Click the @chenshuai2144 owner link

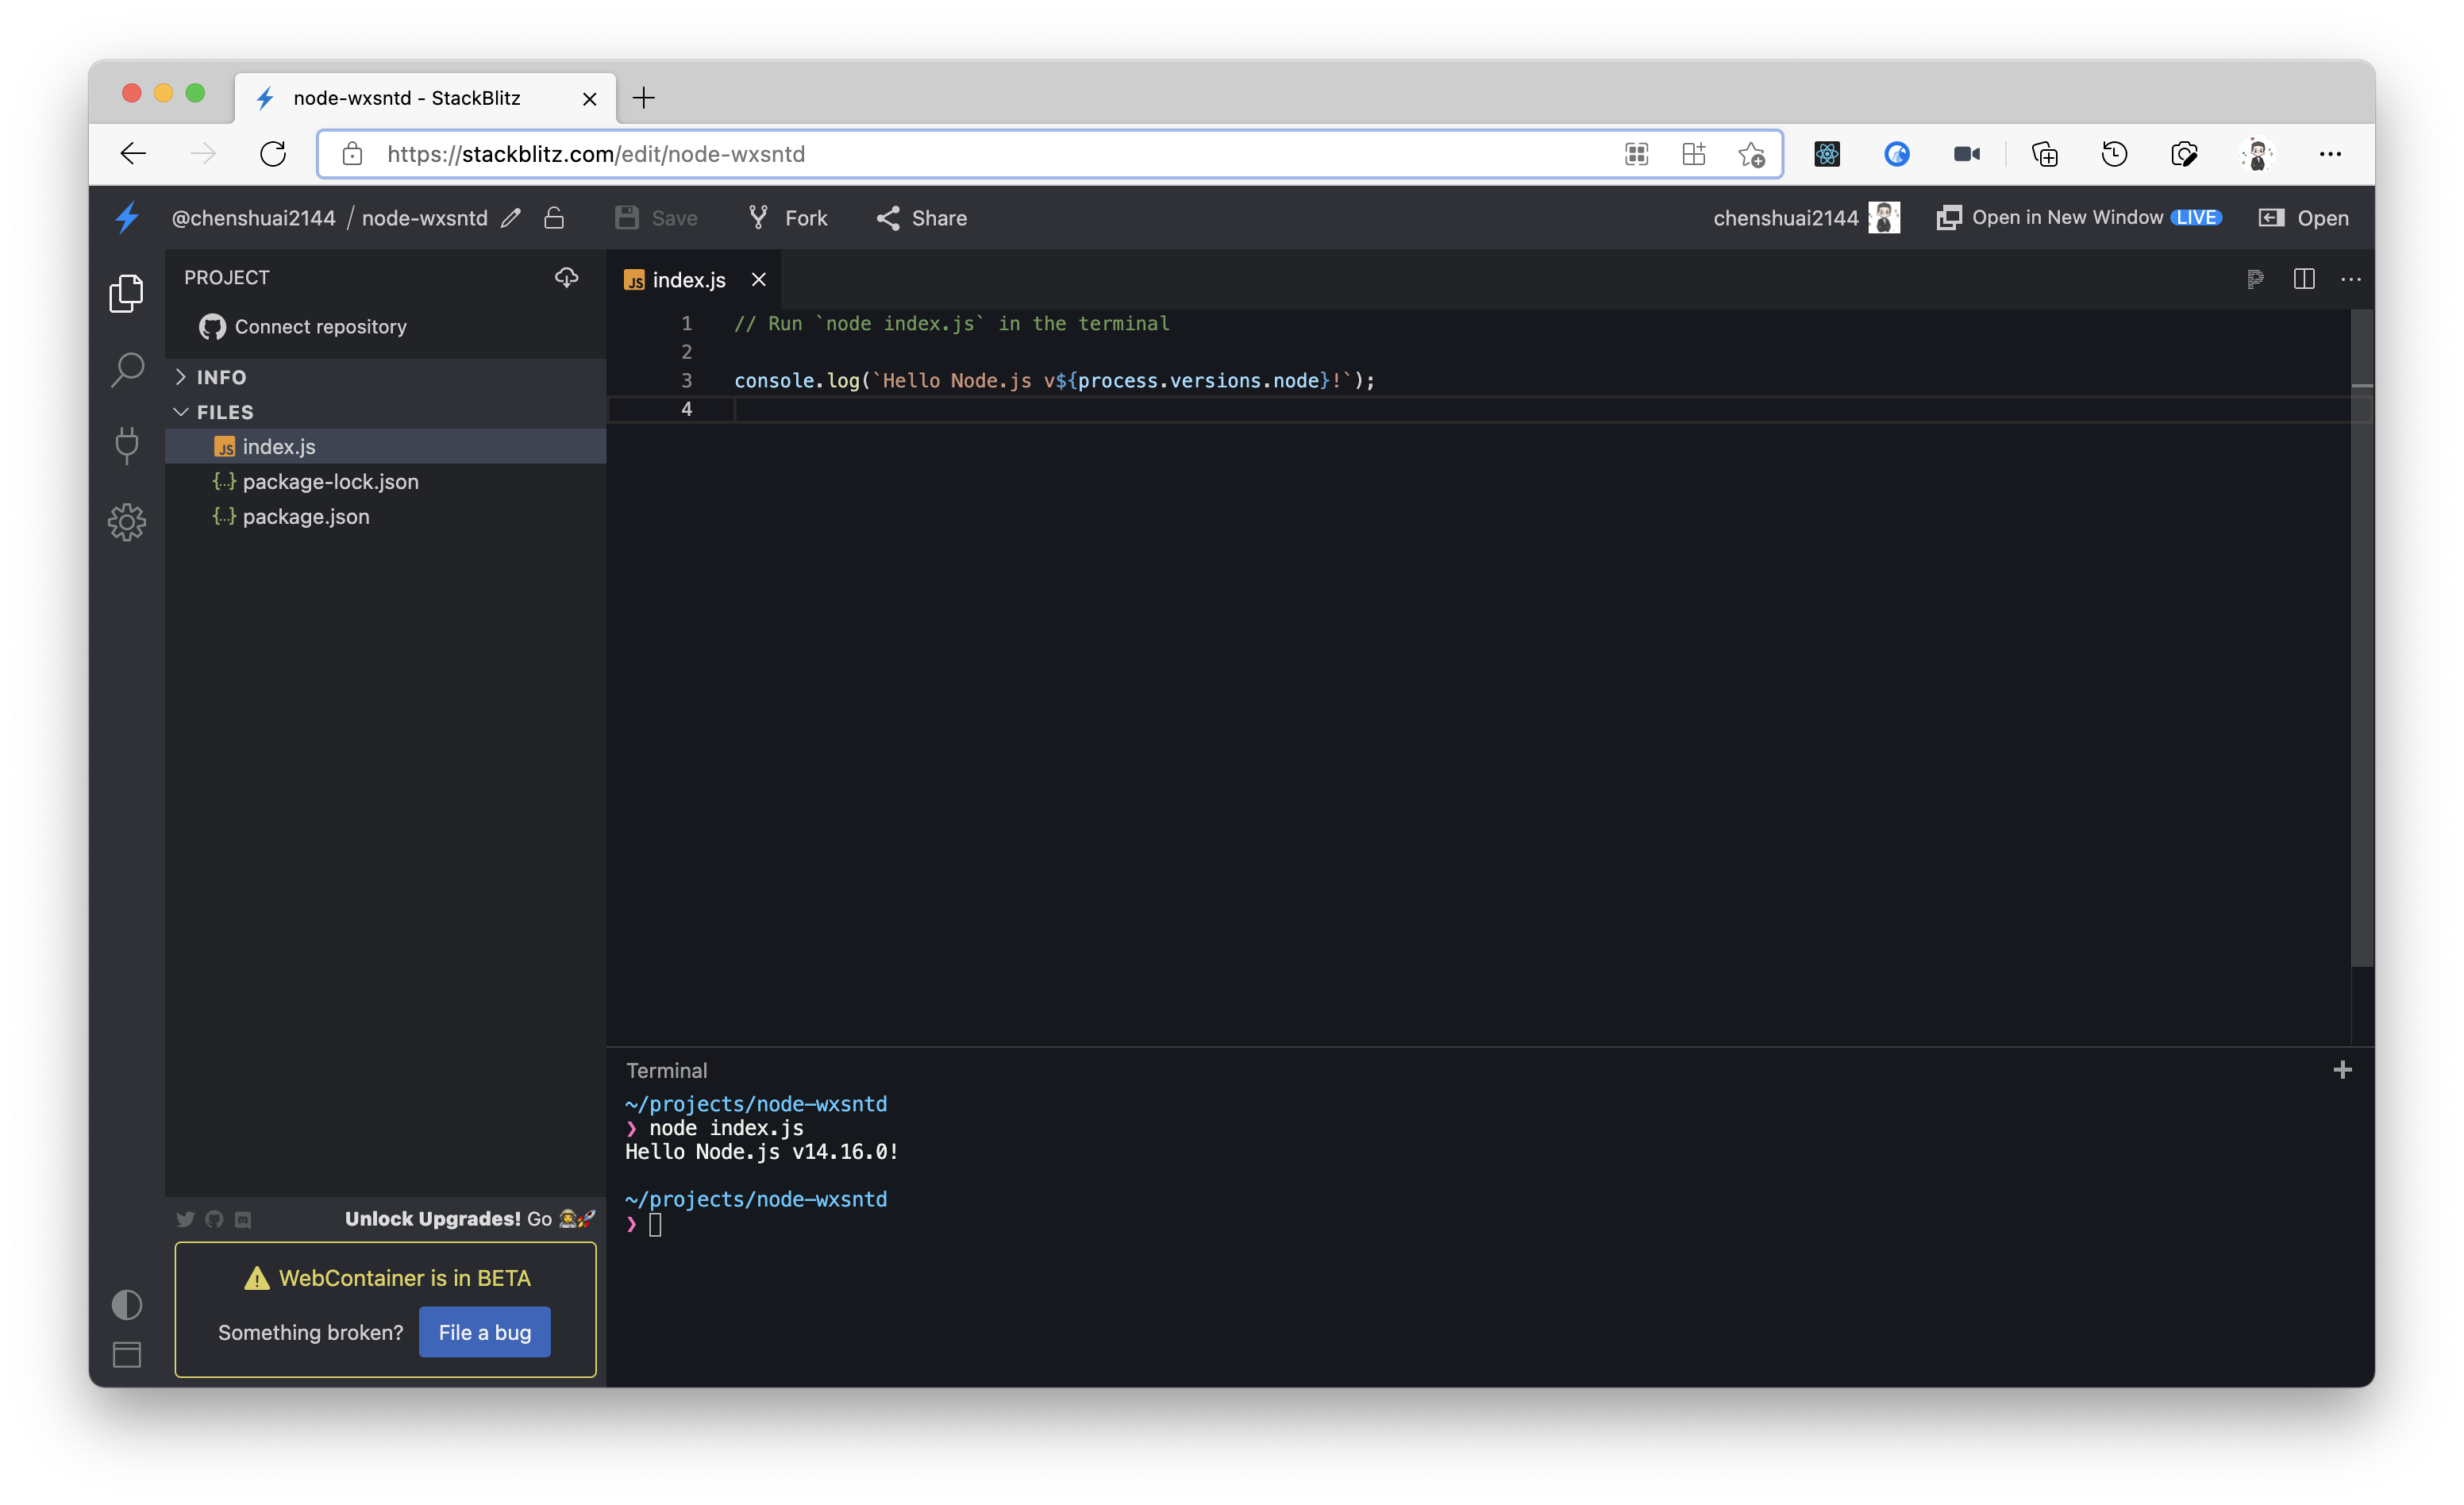coord(253,217)
